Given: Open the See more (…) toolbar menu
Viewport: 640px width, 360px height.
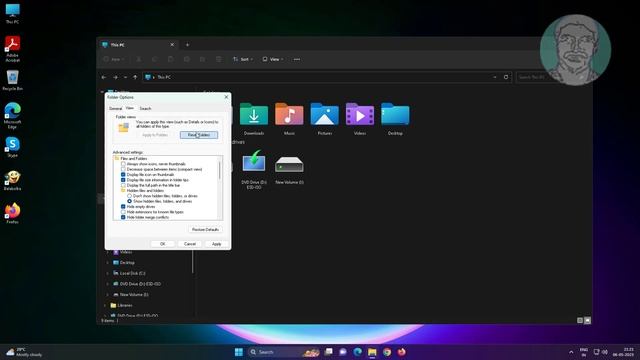Looking at the screenshot, I should tap(297, 59).
